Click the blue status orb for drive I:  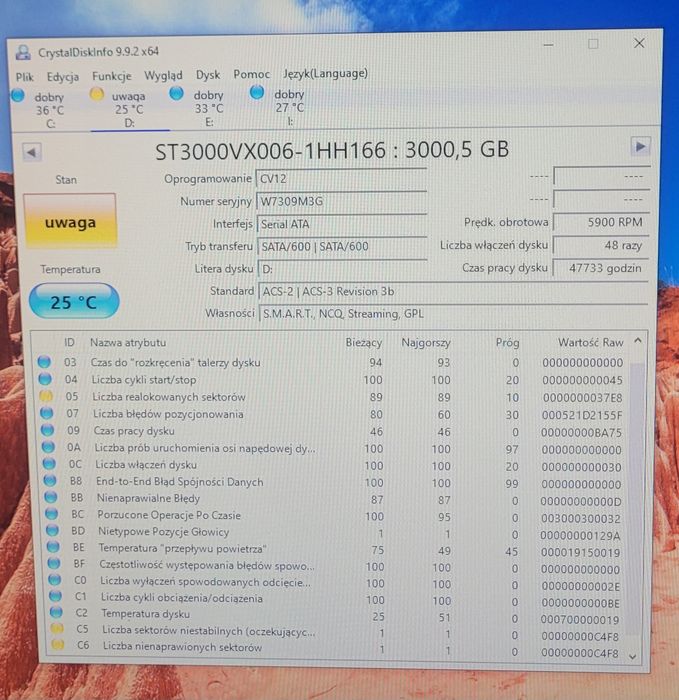click(257, 93)
